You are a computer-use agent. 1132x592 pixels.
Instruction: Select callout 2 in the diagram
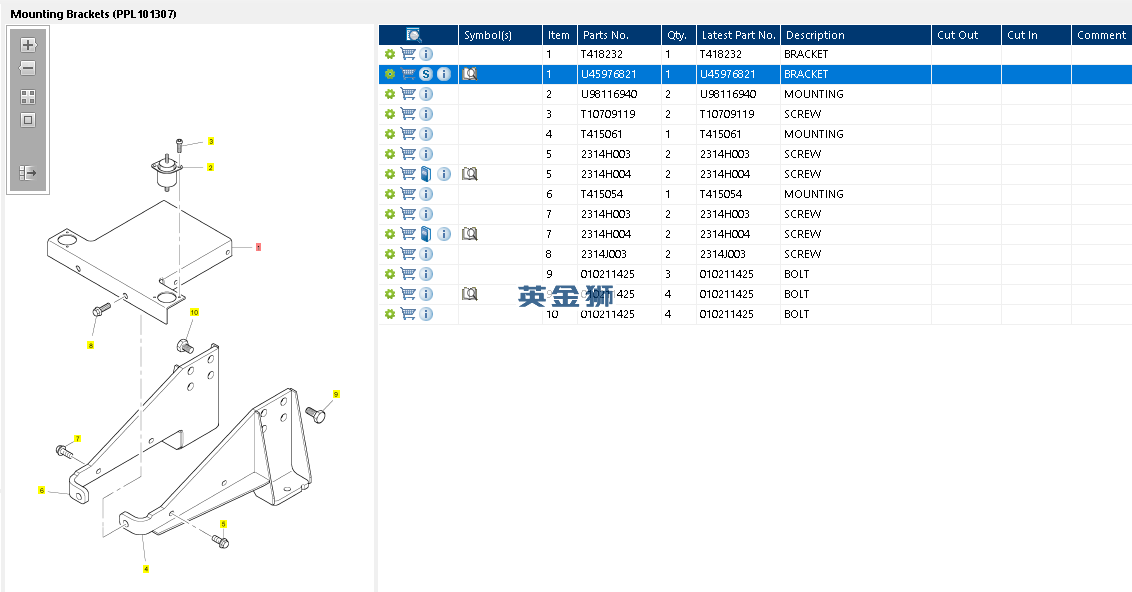pyautogui.click(x=210, y=167)
